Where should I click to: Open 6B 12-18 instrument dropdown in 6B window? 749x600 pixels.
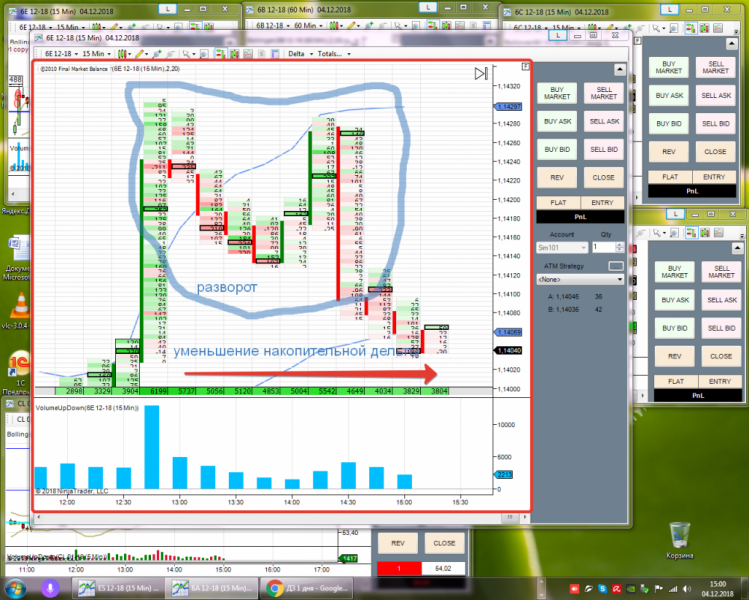(272, 25)
